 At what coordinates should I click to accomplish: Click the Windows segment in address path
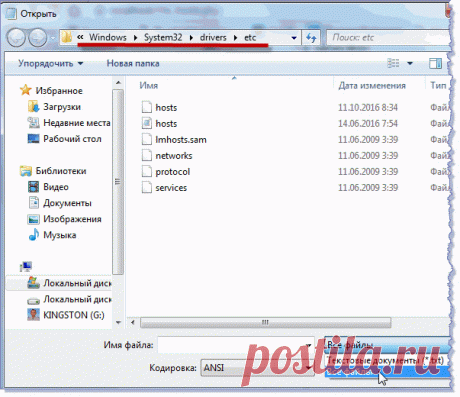point(108,37)
